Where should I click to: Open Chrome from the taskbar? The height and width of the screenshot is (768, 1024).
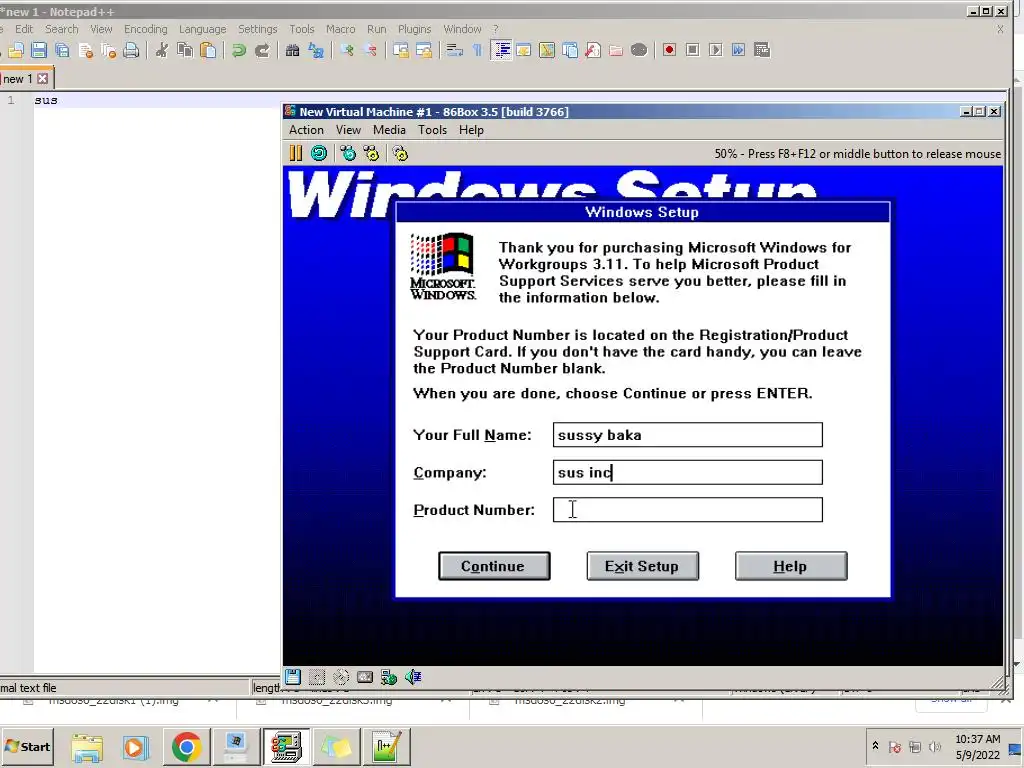[x=186, y=746]
